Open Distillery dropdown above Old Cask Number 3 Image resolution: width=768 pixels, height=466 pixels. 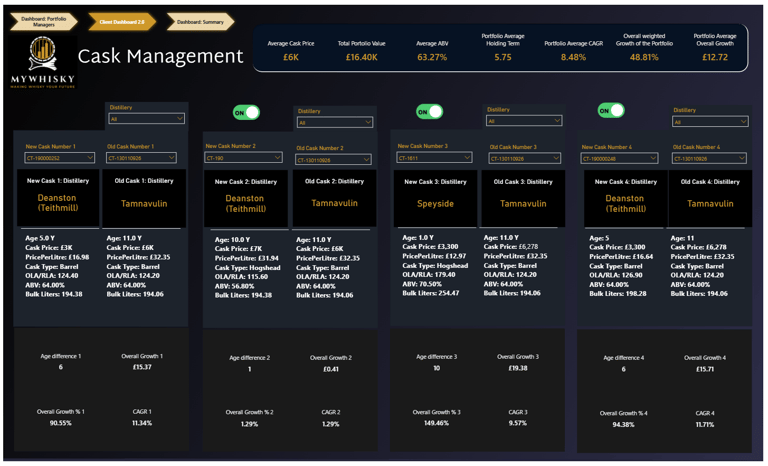coord(524,121)
